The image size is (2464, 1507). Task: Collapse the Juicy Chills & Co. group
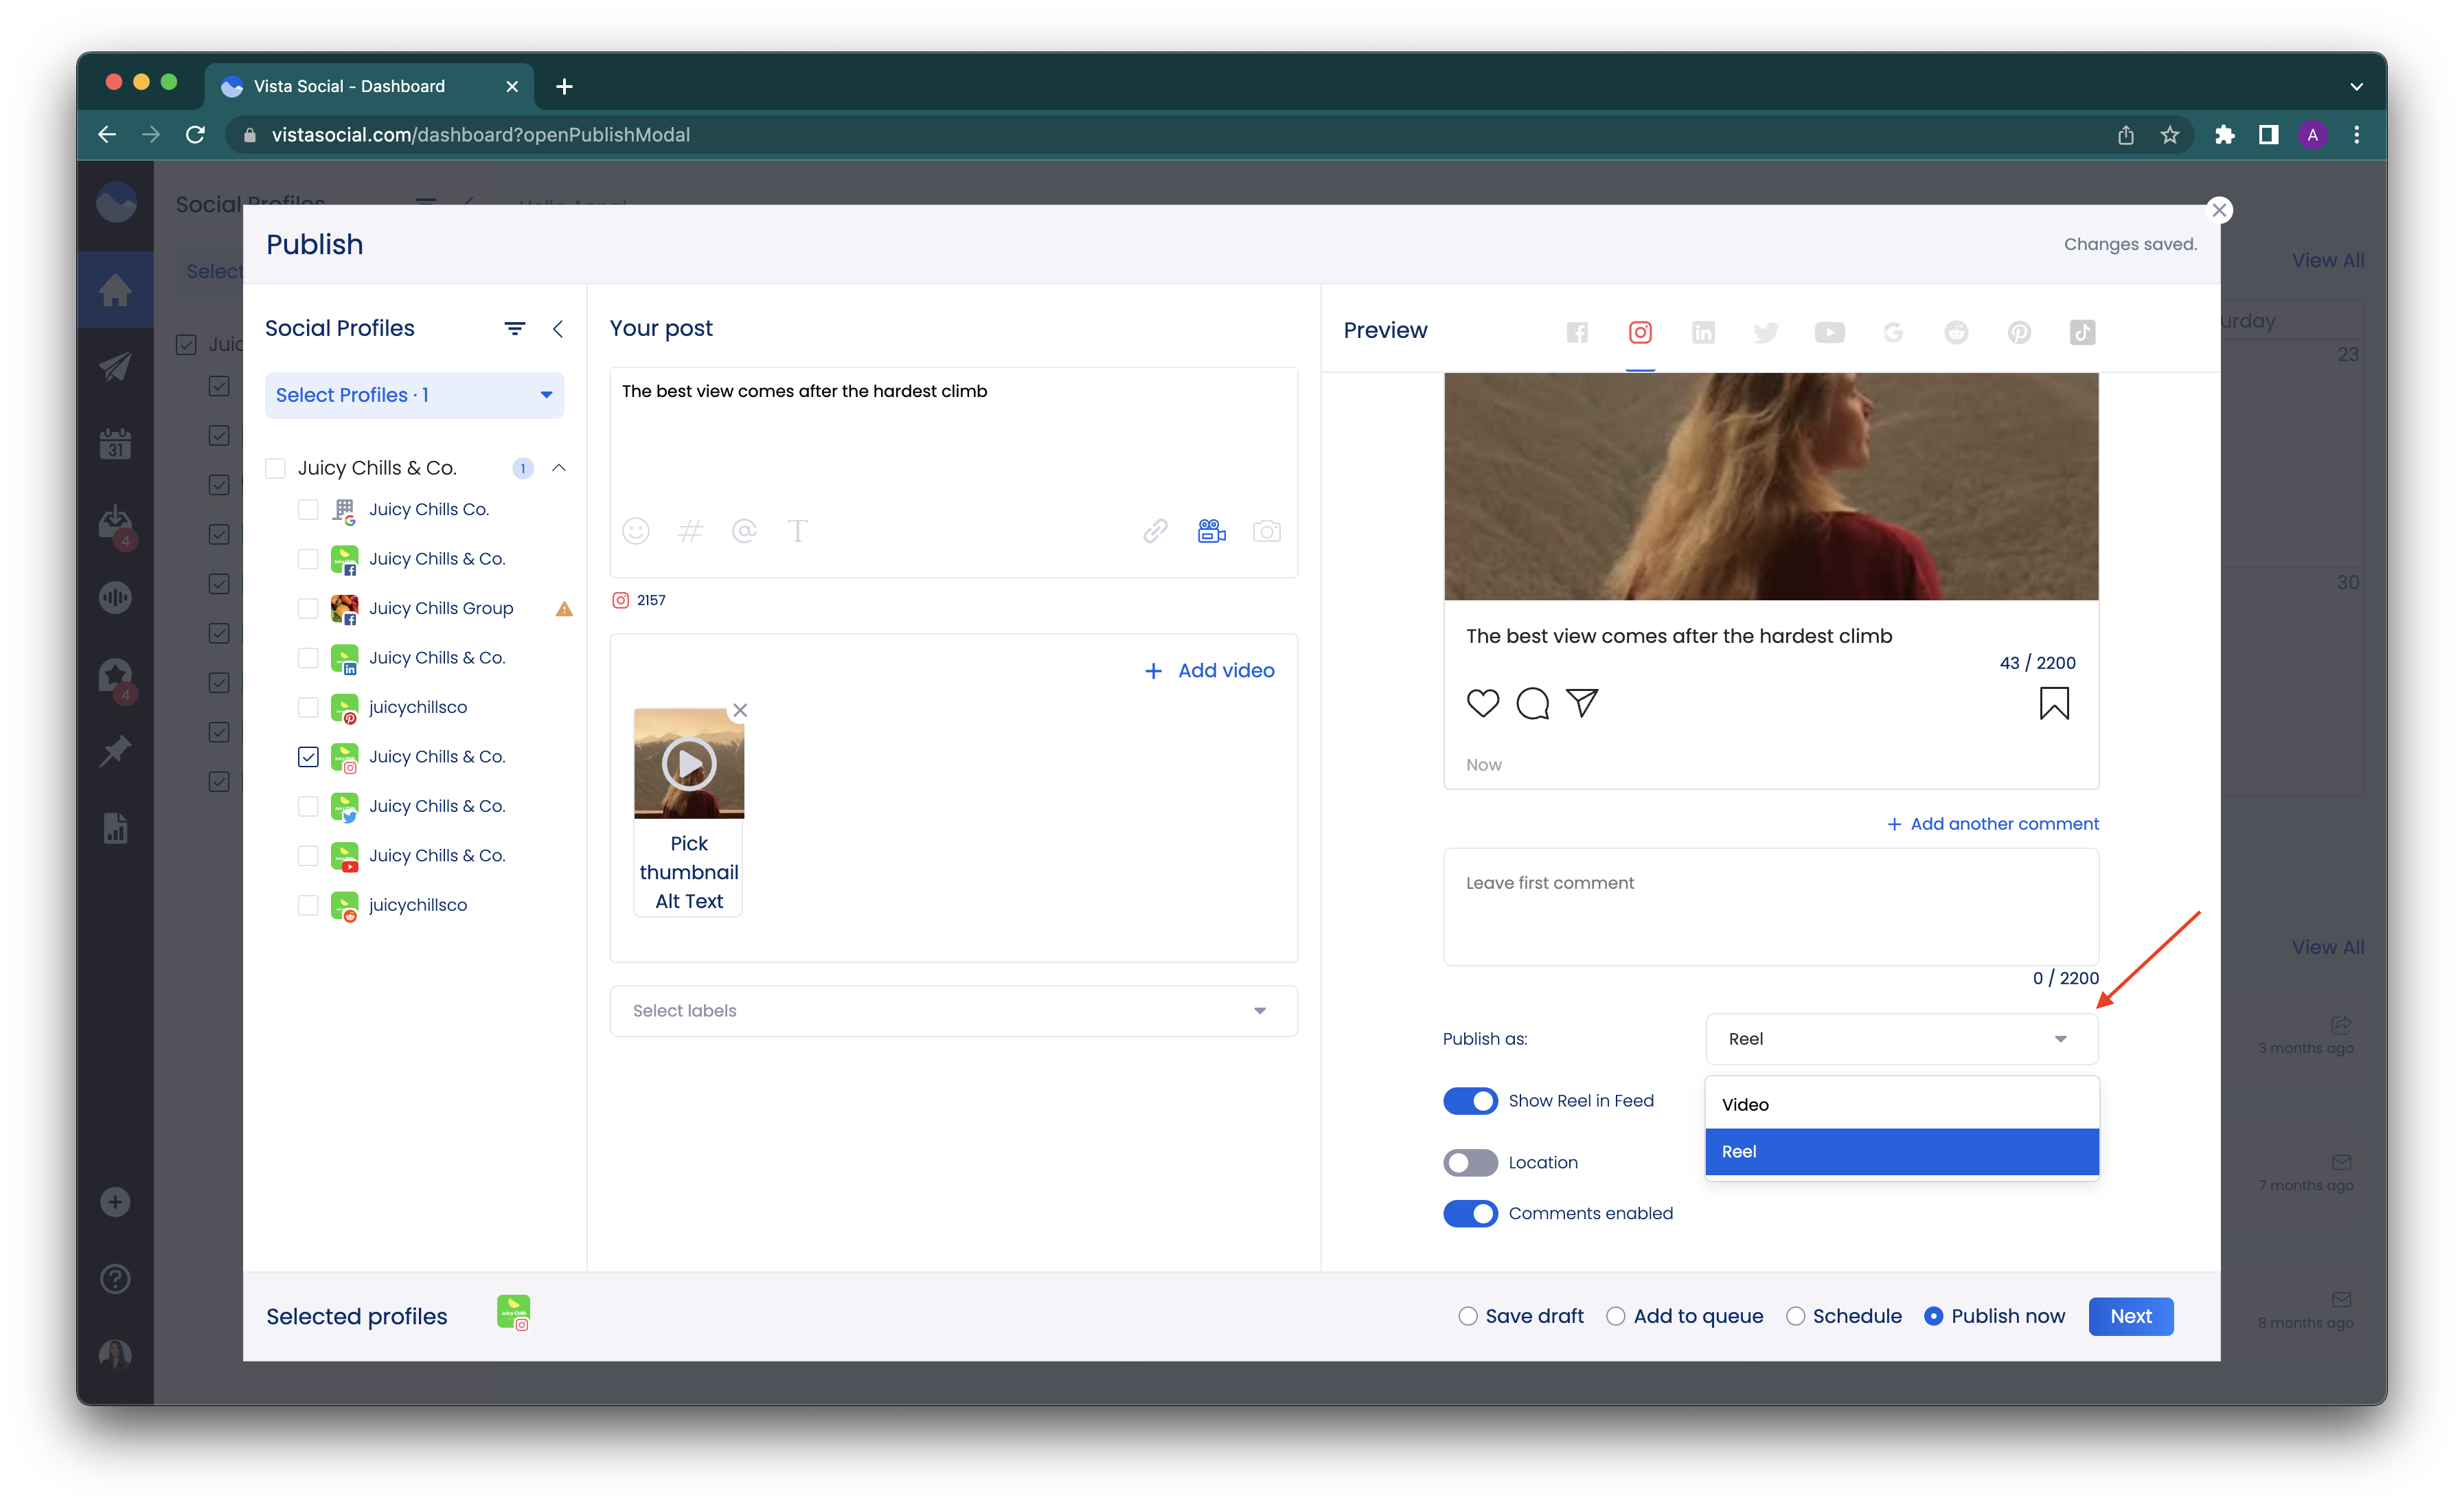coord(559,468)
